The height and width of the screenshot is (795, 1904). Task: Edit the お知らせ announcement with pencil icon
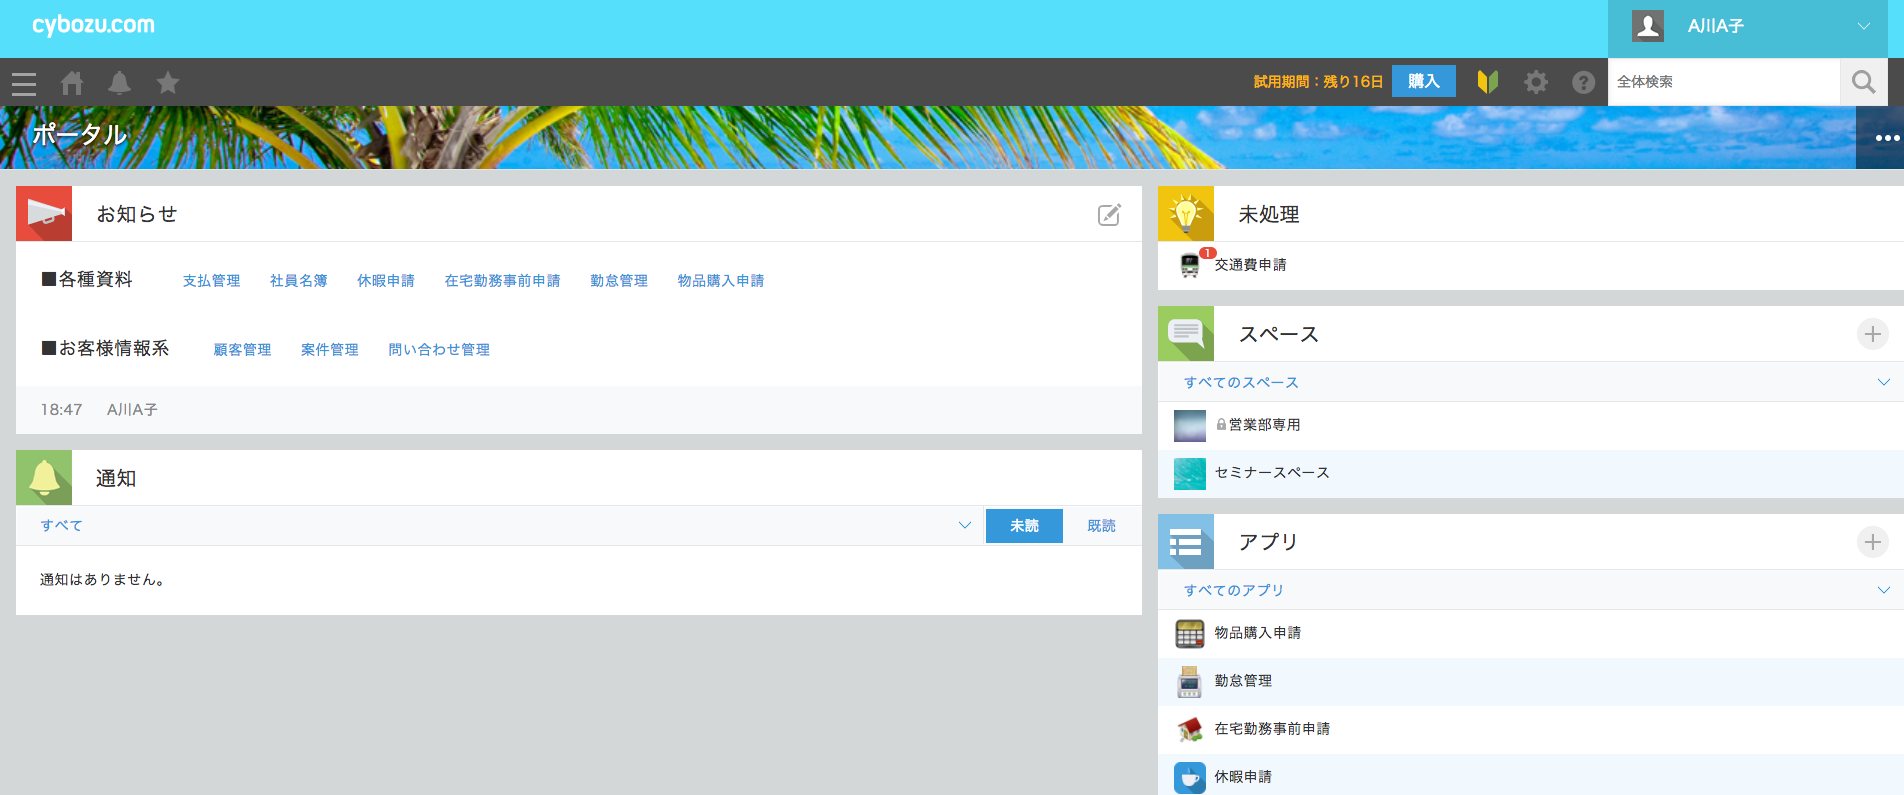(1109, 214)
